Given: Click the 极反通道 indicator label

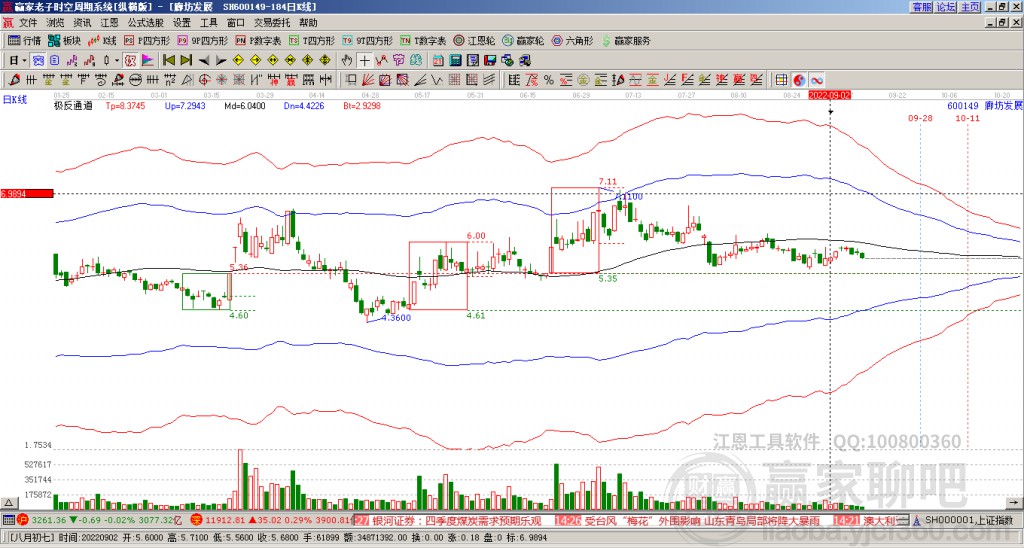Looking at the screenshot, I should (x=73, y=105).
